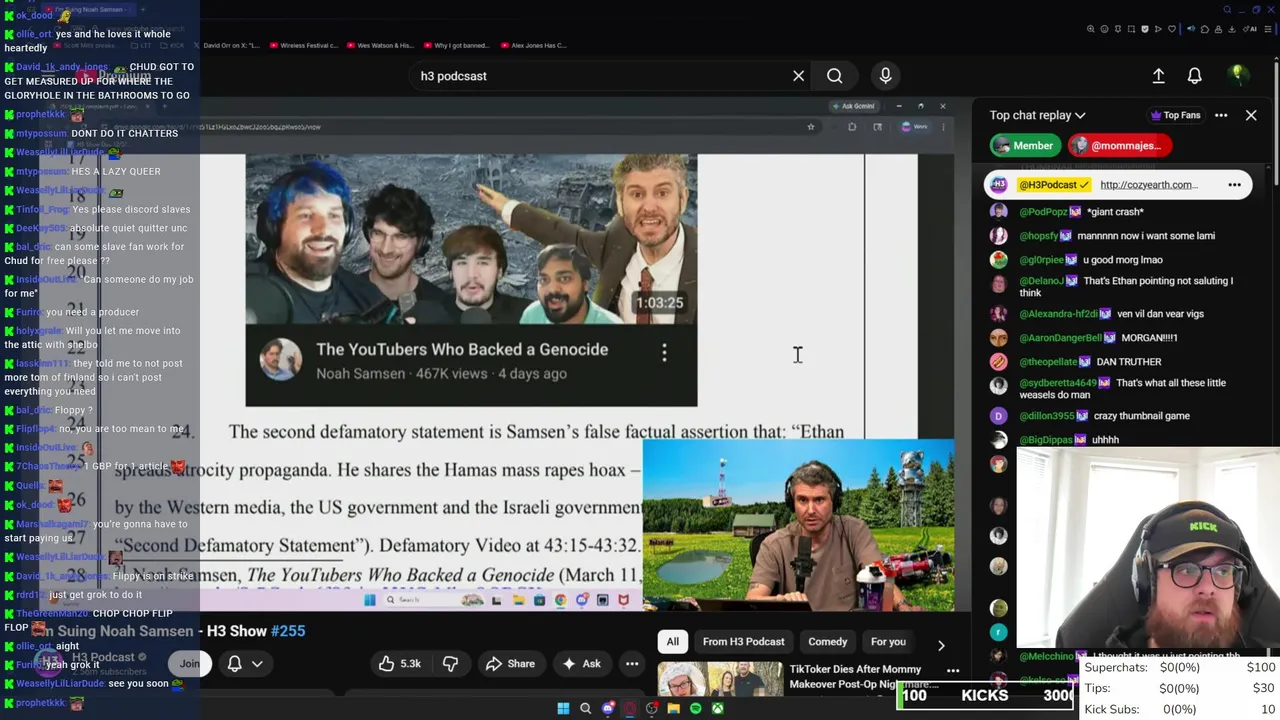Viewport: 1280px width, 720px height.
Task: Open Discord from the taskbar
Action: click(608, 708)
